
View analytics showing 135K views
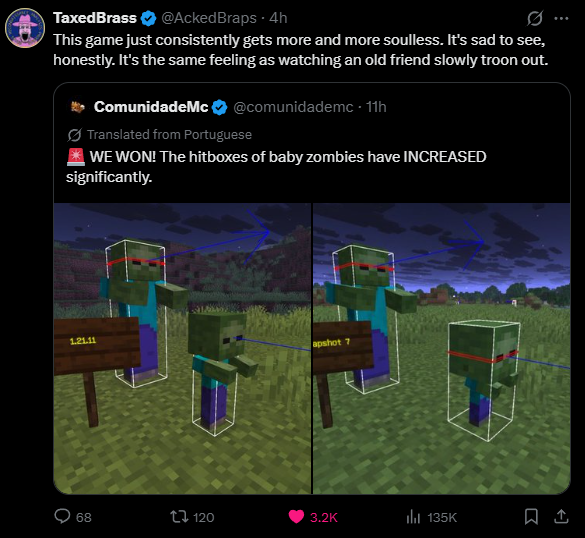point(431,517)
